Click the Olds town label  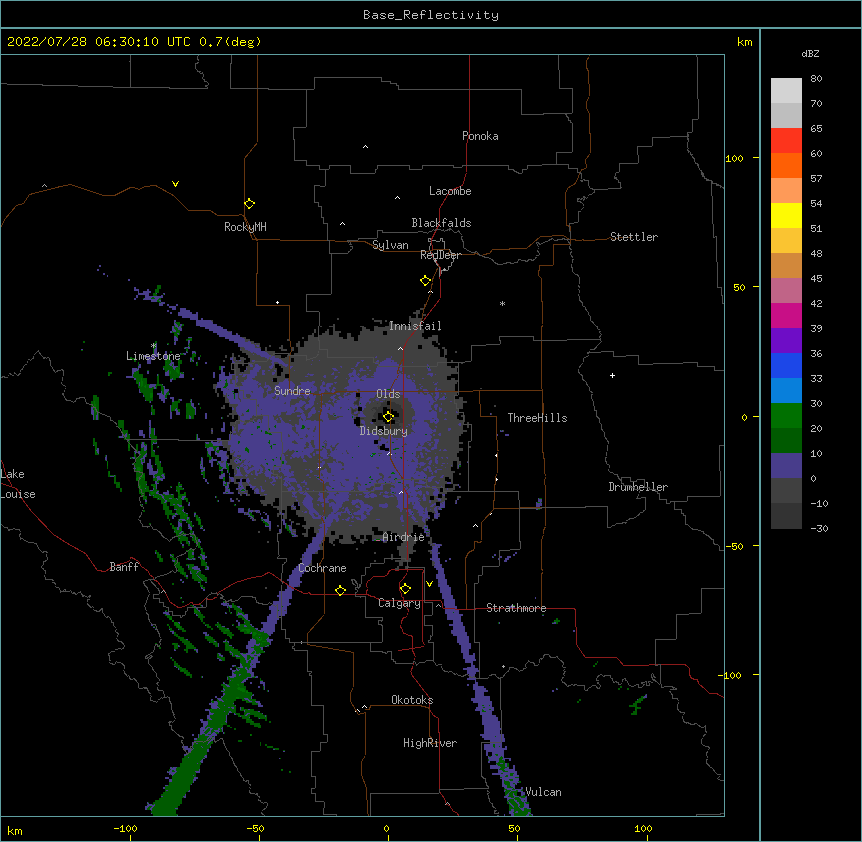pos(388,394)
